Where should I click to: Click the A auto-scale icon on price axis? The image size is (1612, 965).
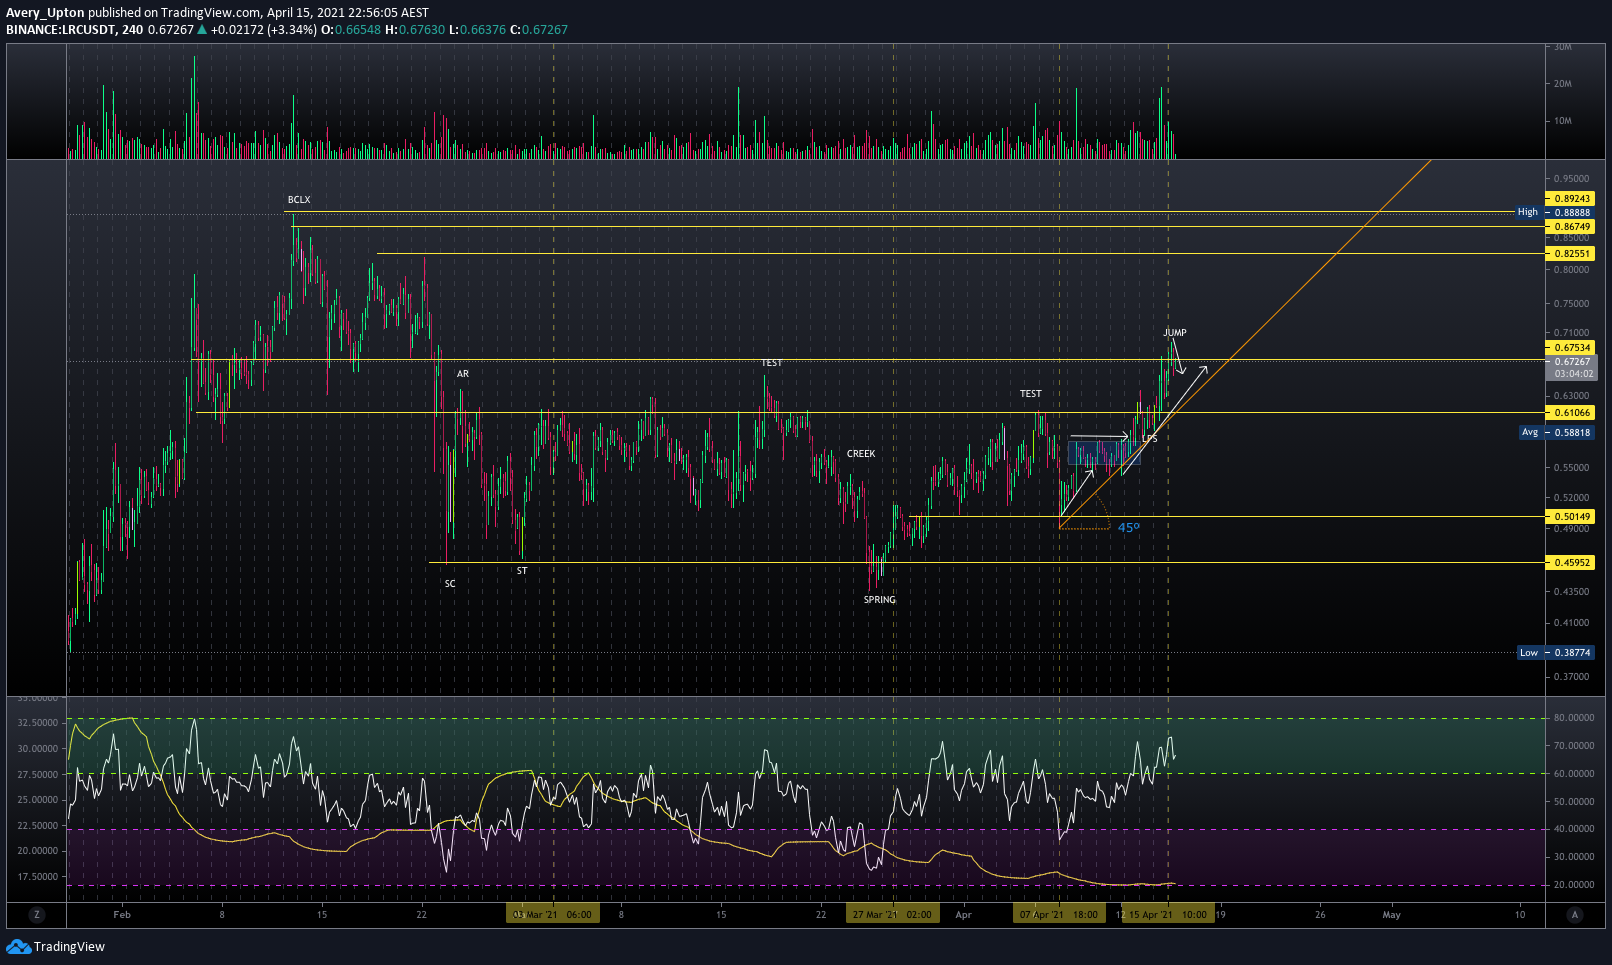[1575, 914]
